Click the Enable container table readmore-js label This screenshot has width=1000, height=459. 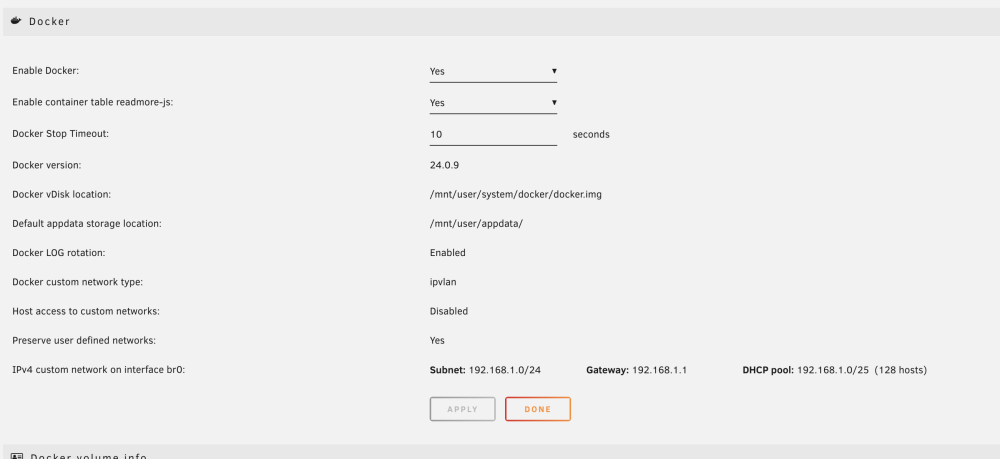click(92, 102)
